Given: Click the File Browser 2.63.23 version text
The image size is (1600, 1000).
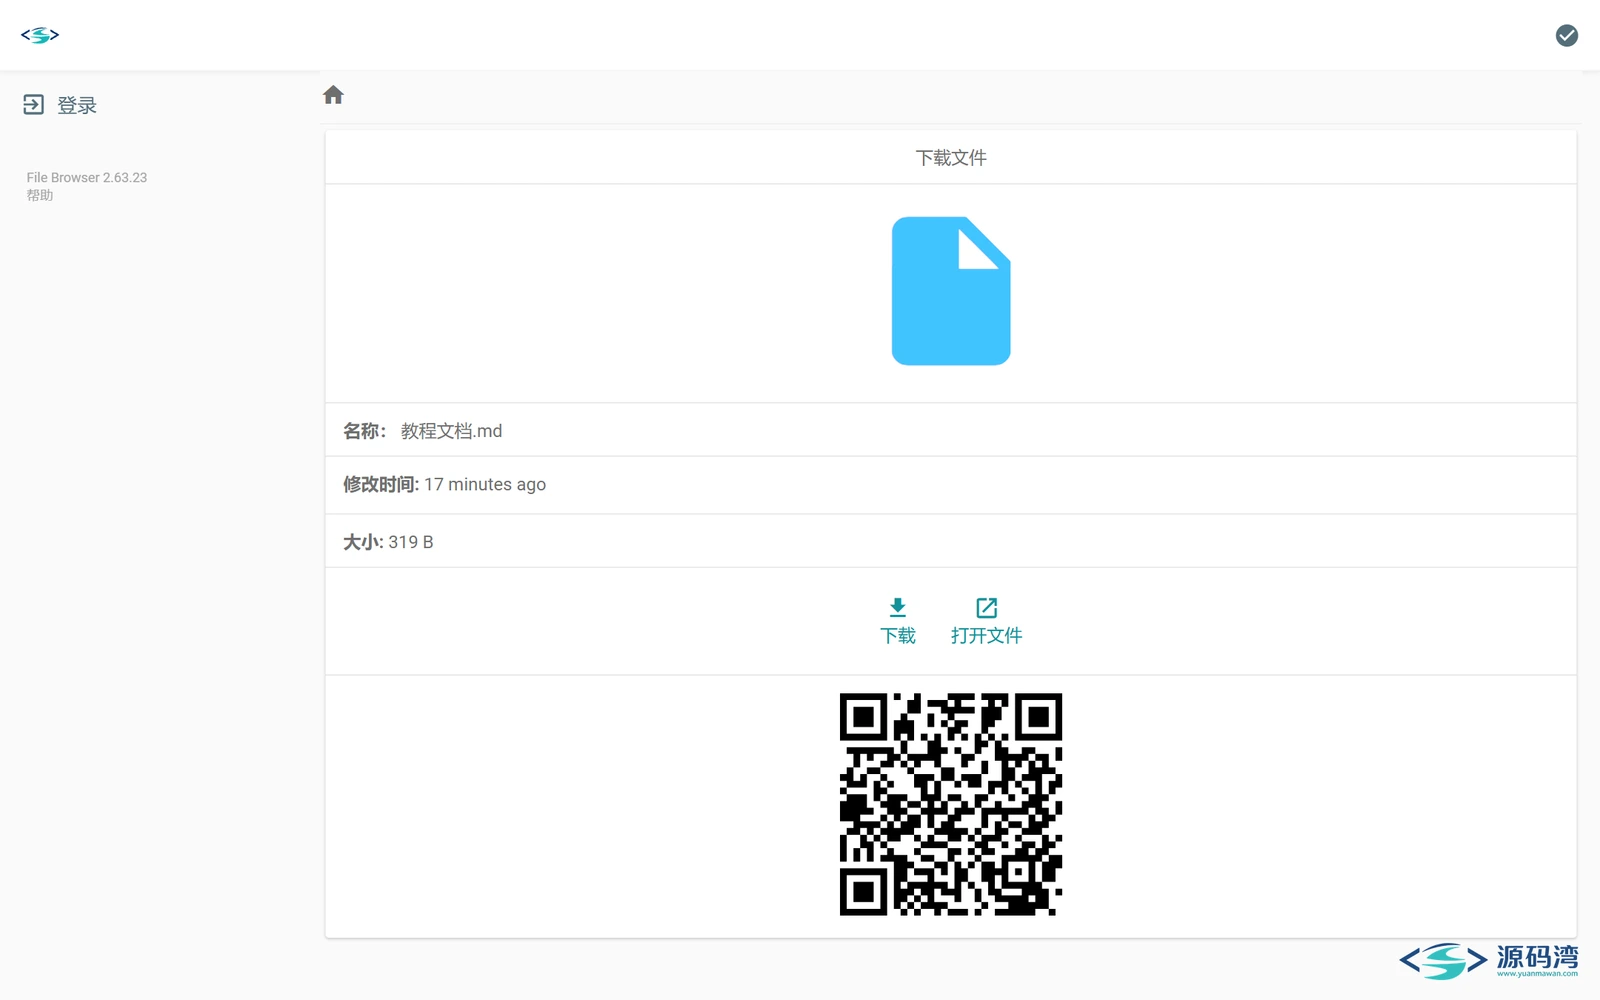Looking at the screenshot, I should pyautogui.click(x=87, y=177).
